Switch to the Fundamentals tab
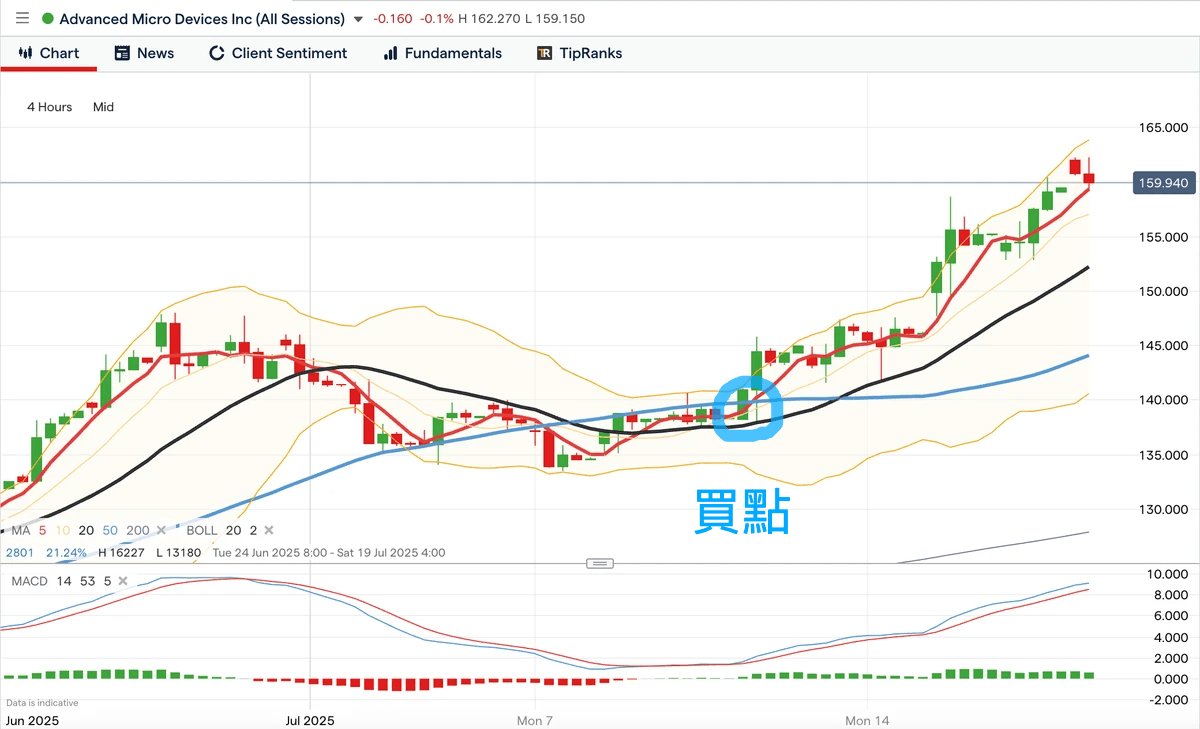This screenshot has width=1200, height=729. (x=442, y=53)
